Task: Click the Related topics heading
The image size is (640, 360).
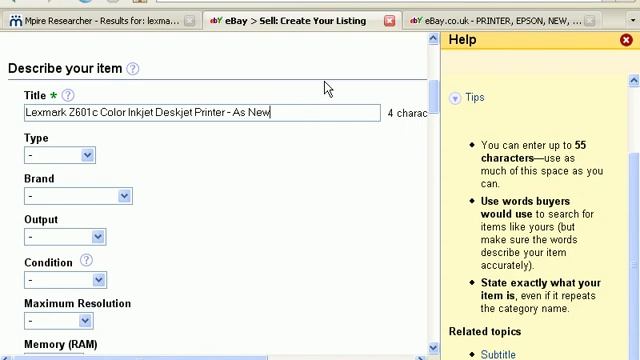Action: pyautogui.click(x=485, y=331)
